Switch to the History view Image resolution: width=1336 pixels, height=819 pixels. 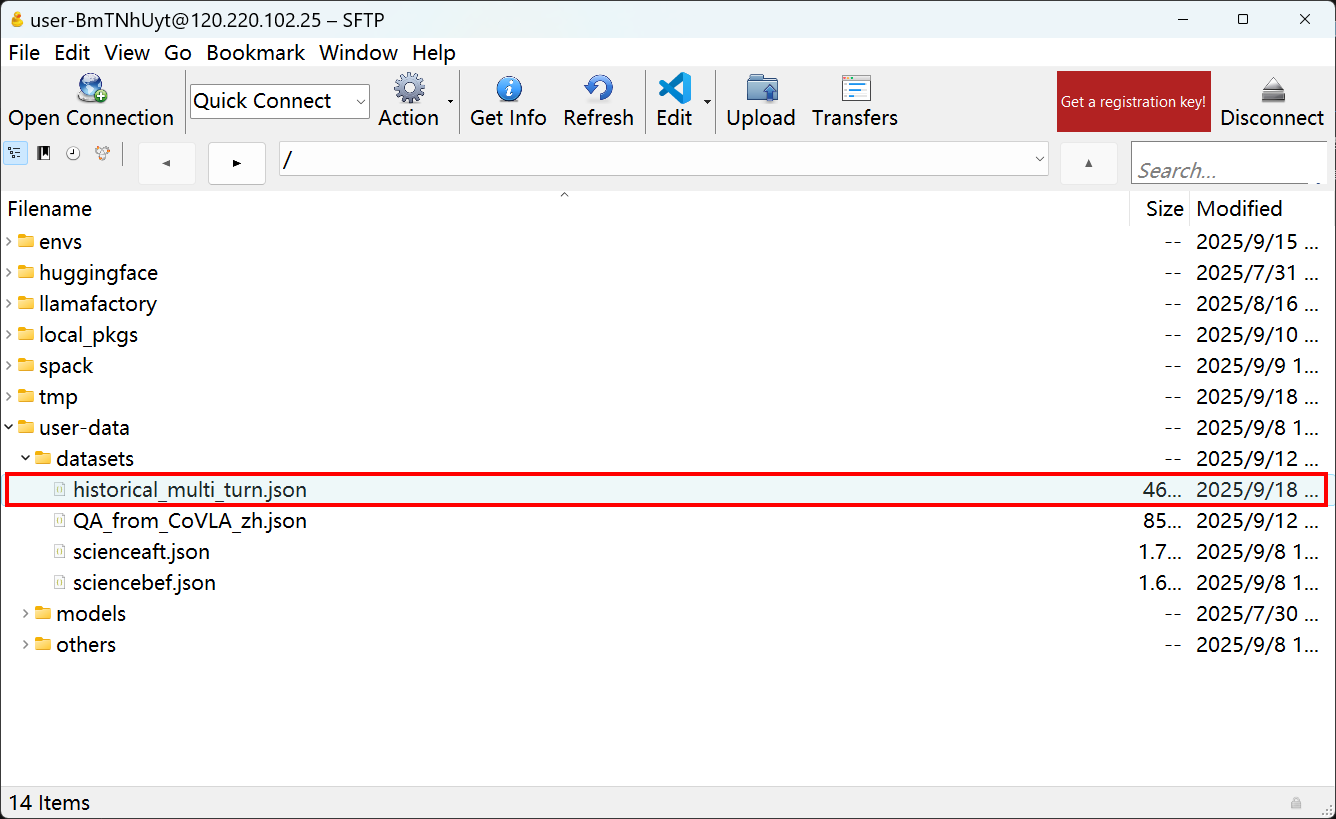click(x=73, y=153)
